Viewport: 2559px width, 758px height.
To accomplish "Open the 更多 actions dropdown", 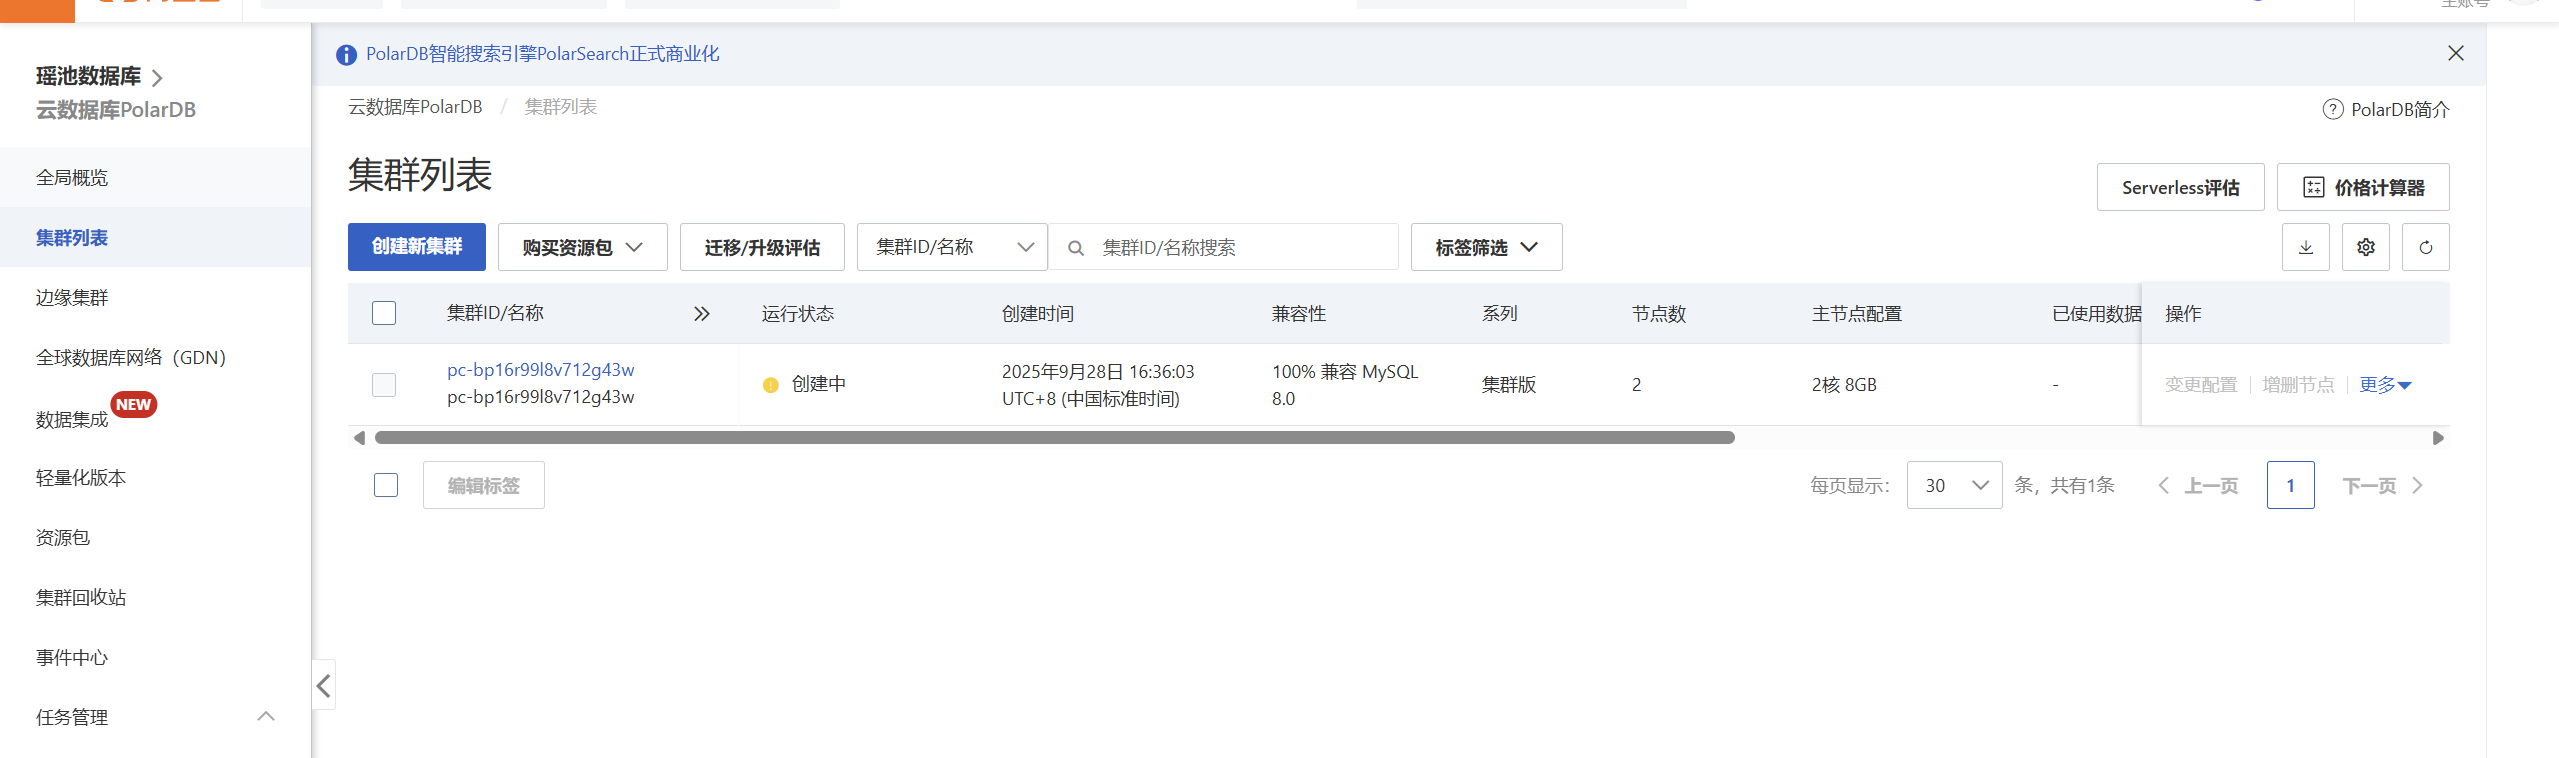I will coord(2385,385).
